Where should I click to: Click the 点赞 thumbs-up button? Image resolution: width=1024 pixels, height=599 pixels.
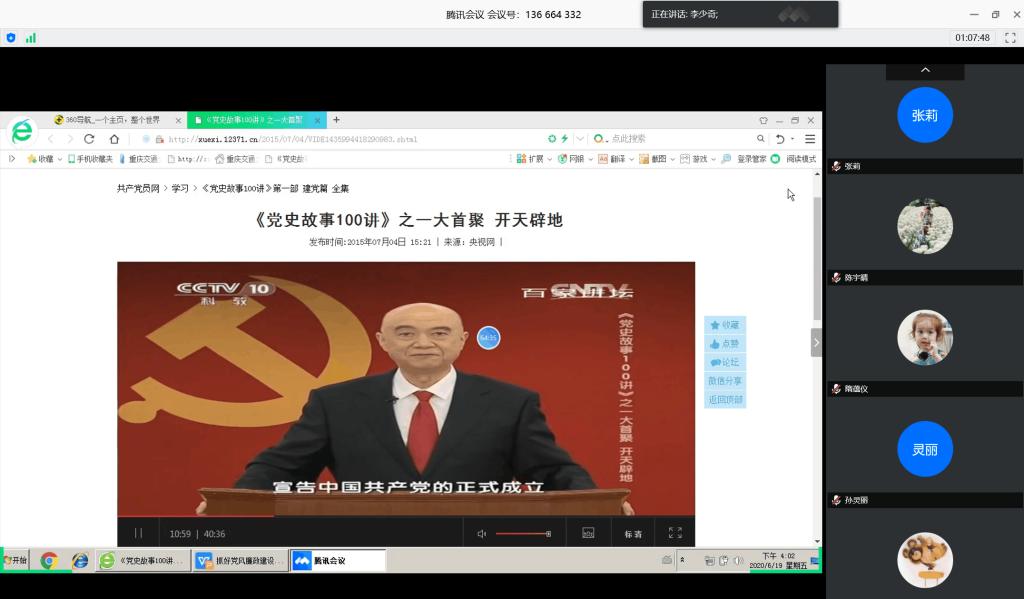[x=725, y=344]
